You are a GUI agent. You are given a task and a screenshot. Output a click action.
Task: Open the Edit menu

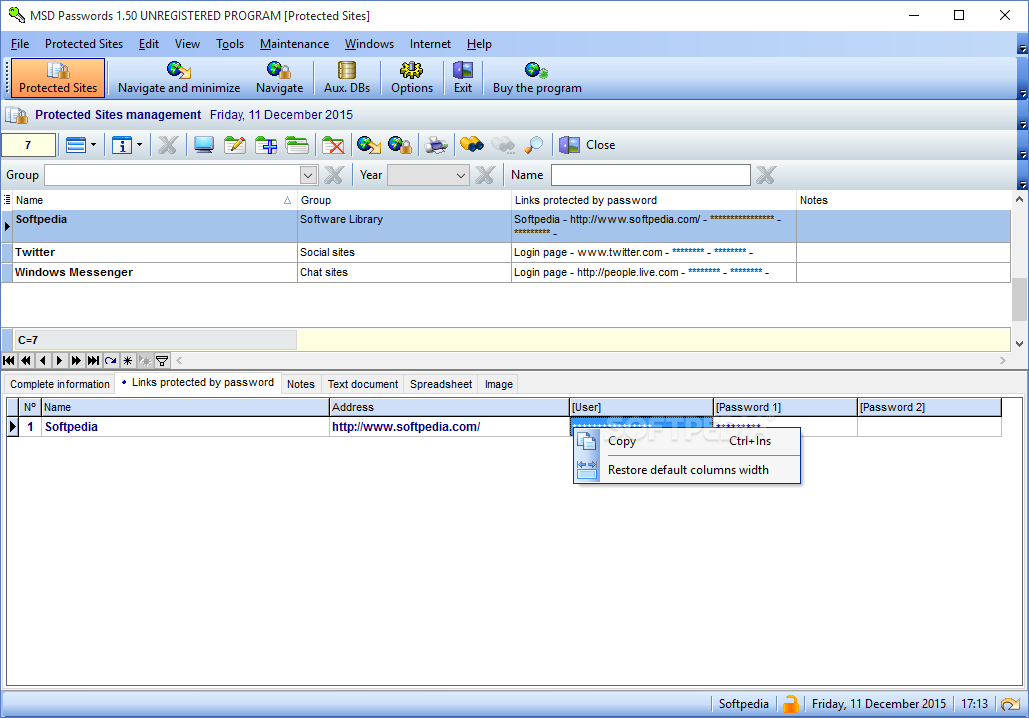coord(149,44)
